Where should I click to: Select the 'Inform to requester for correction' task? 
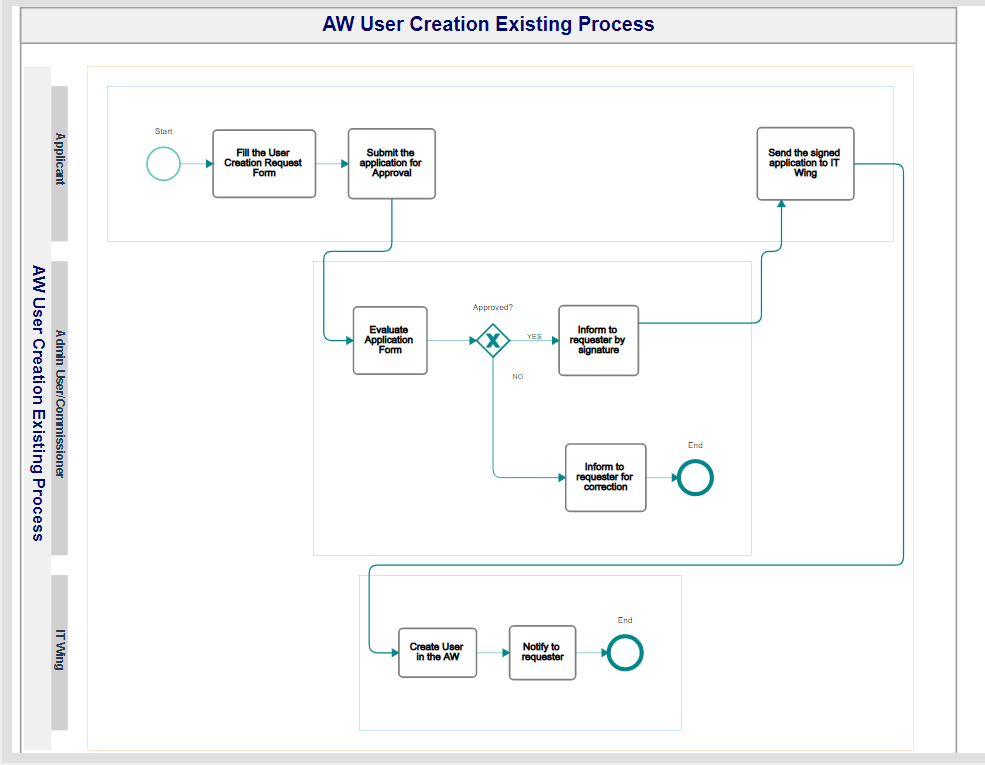pyautogui.click(x=606, y=477)
